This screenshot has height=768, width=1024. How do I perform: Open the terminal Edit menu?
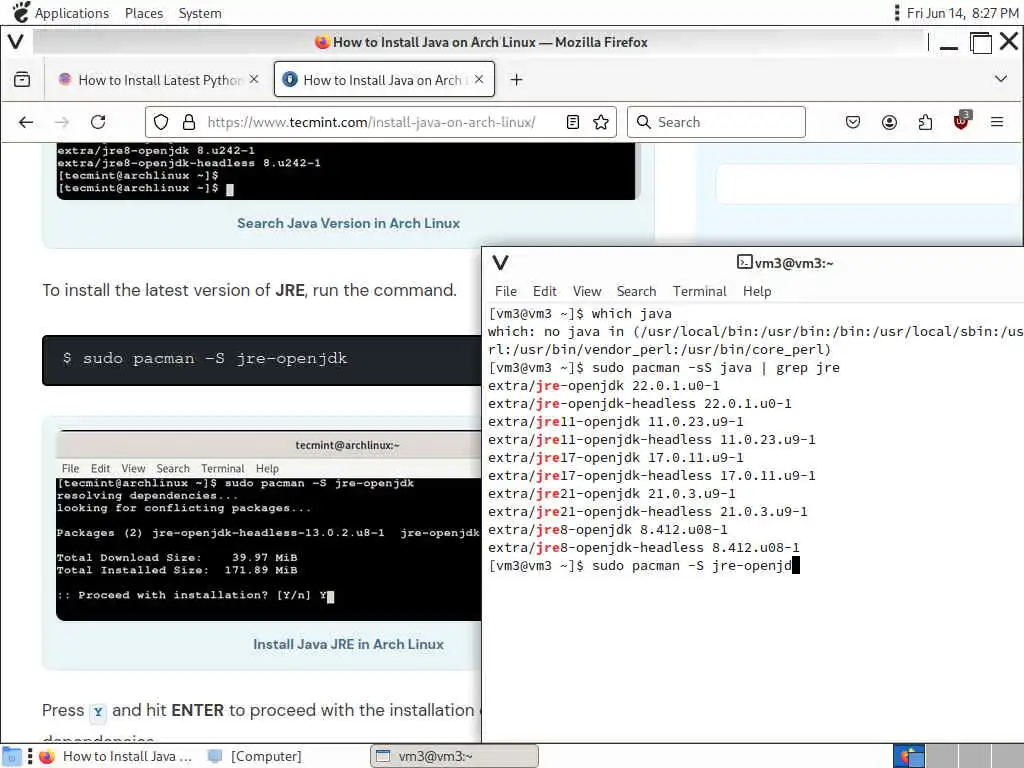coord(545,291)
